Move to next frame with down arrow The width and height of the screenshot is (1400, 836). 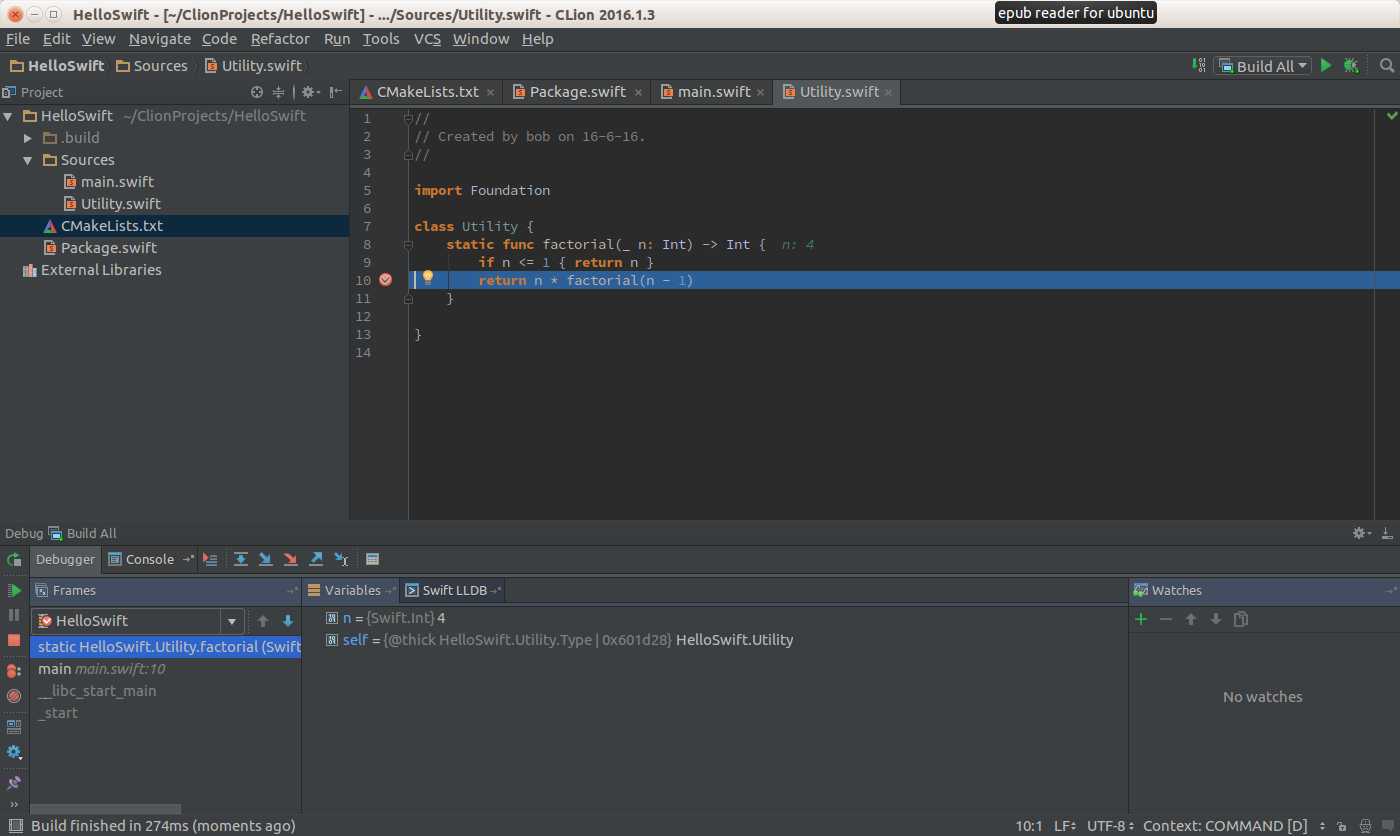288,621
